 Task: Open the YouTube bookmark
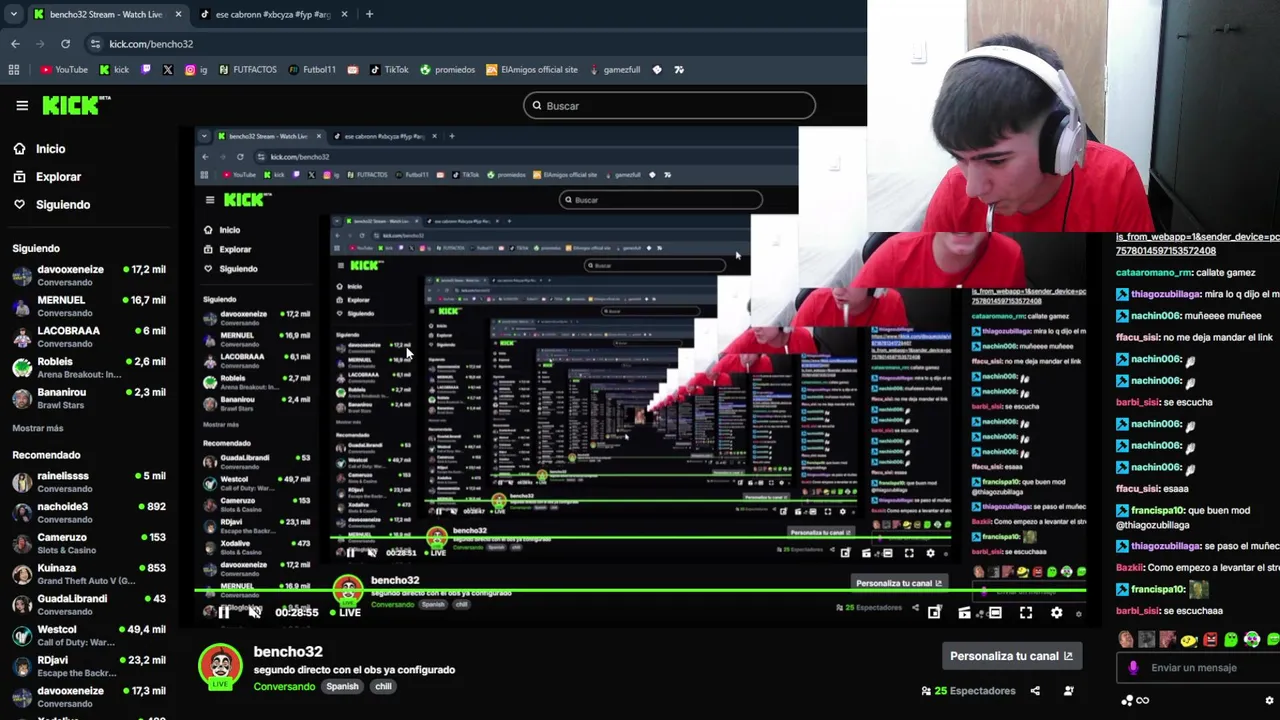pyautogui.click(x=64, y=70)
